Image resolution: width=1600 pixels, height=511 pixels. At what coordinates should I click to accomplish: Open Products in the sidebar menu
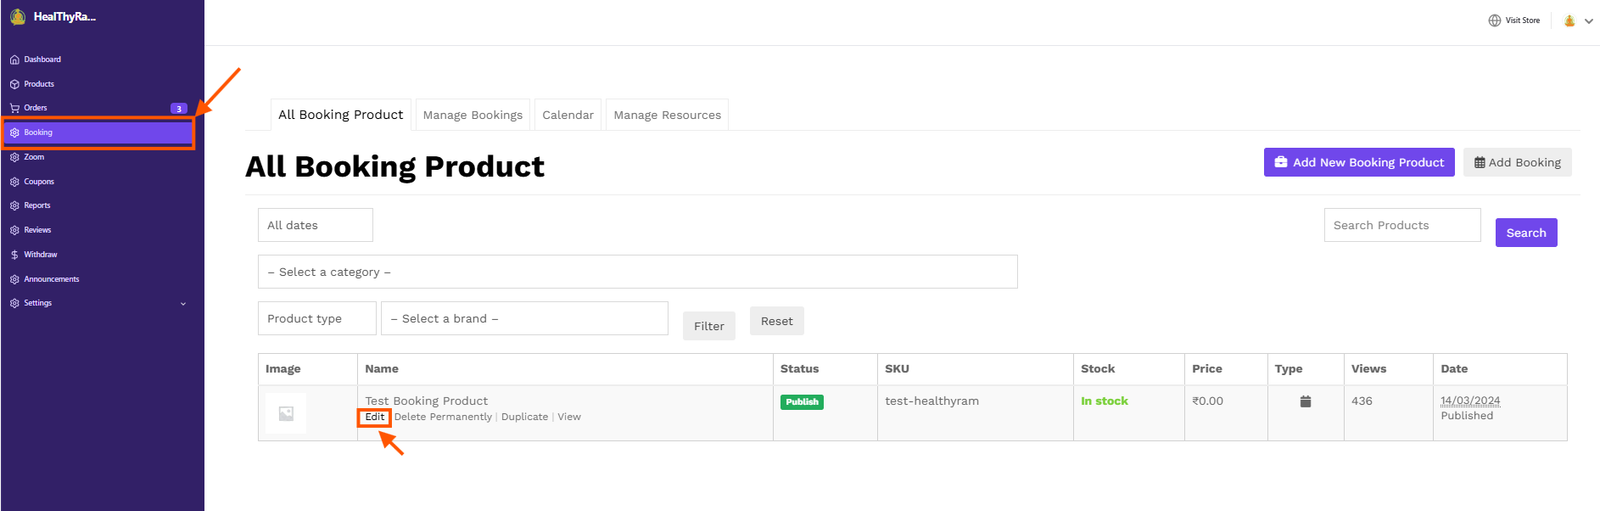click(39, 84)
